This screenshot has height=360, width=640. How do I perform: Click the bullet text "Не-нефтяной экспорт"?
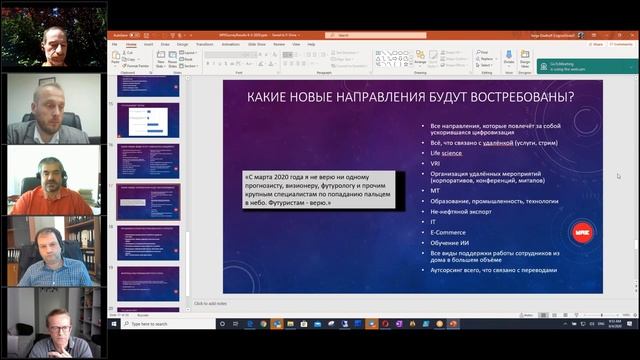[x=461, y=212]
